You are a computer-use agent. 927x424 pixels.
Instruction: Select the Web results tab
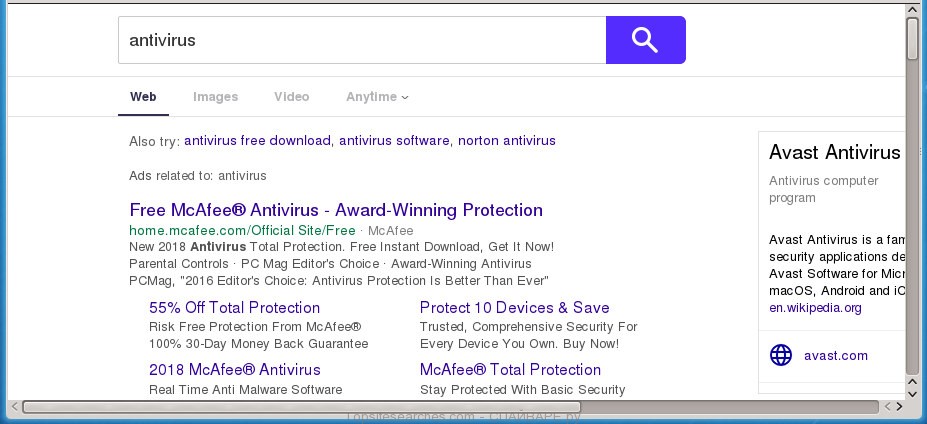click(143, 97)
